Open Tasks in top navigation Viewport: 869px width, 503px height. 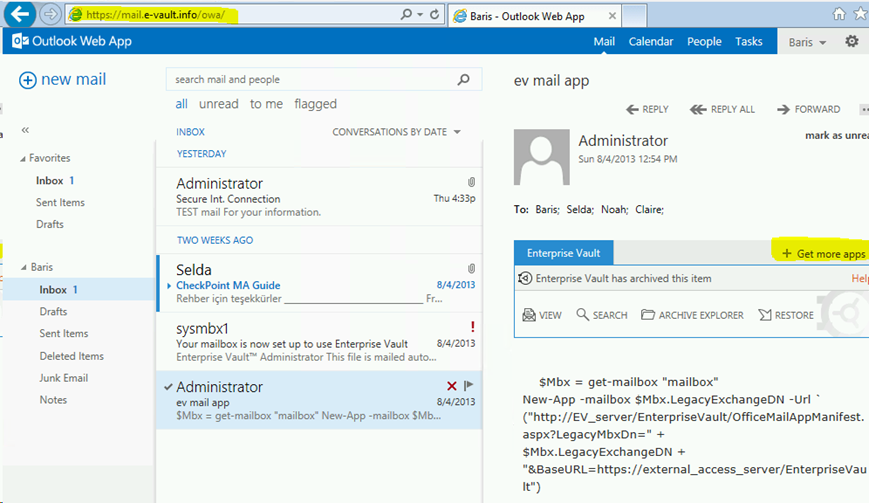pos(749,42)
